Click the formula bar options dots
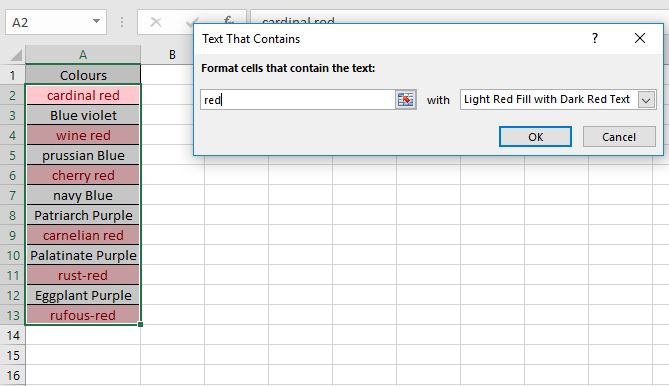Screen dimensions: 669x386 click(122, 22)
